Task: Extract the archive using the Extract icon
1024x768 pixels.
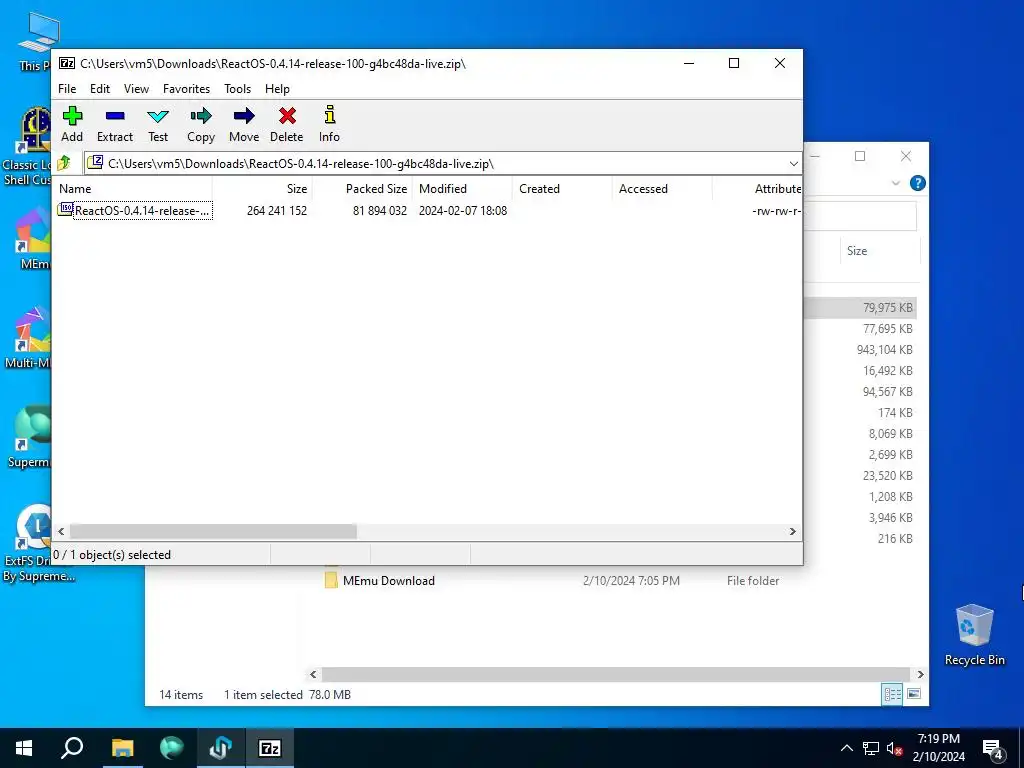Action: coord(115,124)
